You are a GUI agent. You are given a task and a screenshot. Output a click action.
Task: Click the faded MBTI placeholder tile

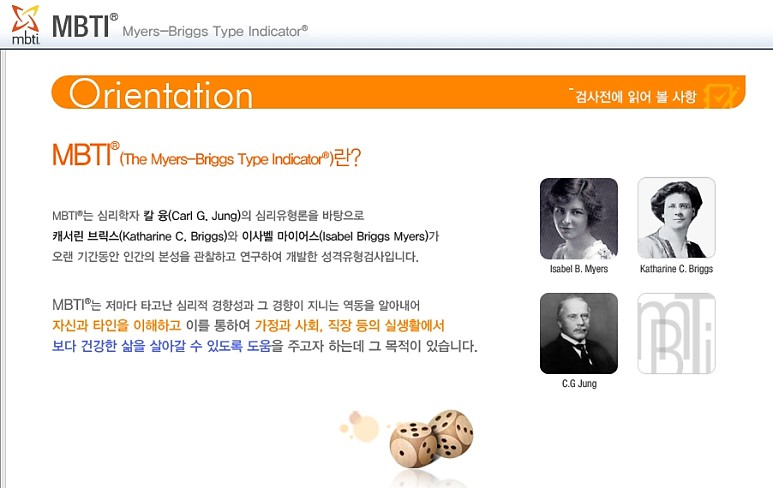(x=676, y=333)
